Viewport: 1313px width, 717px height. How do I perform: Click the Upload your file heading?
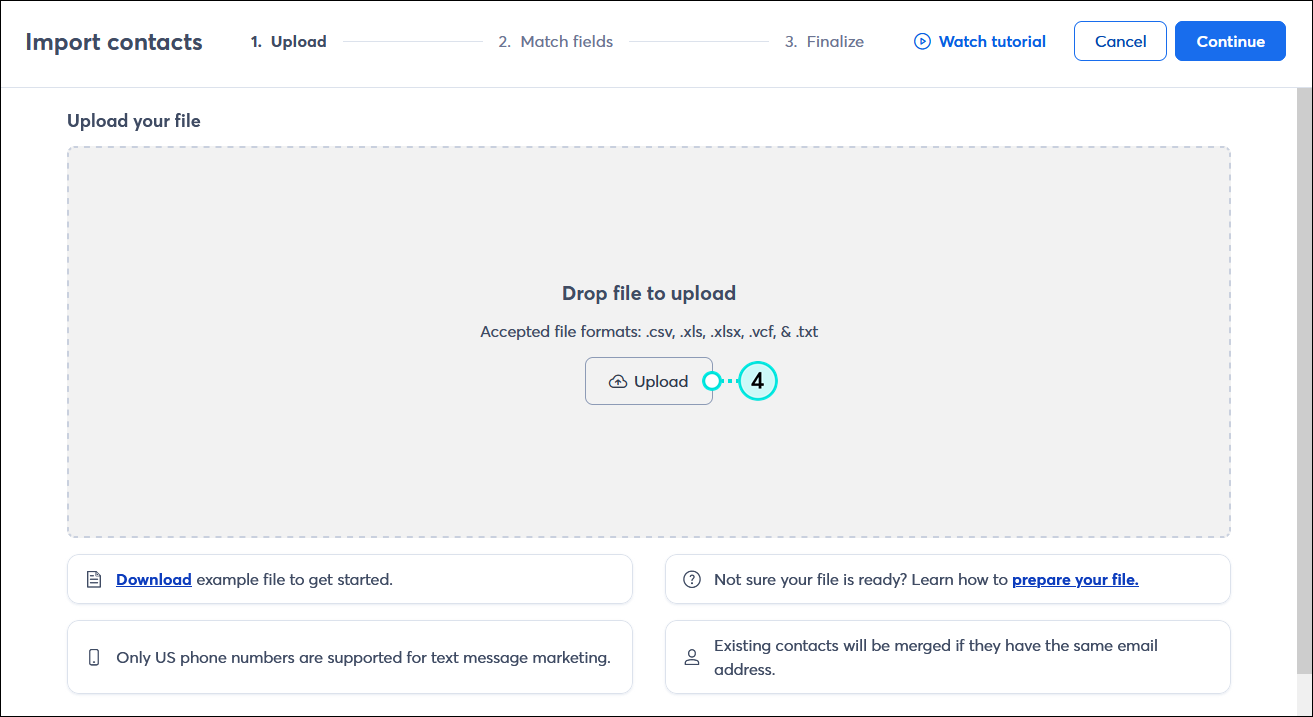coord(134,121)
